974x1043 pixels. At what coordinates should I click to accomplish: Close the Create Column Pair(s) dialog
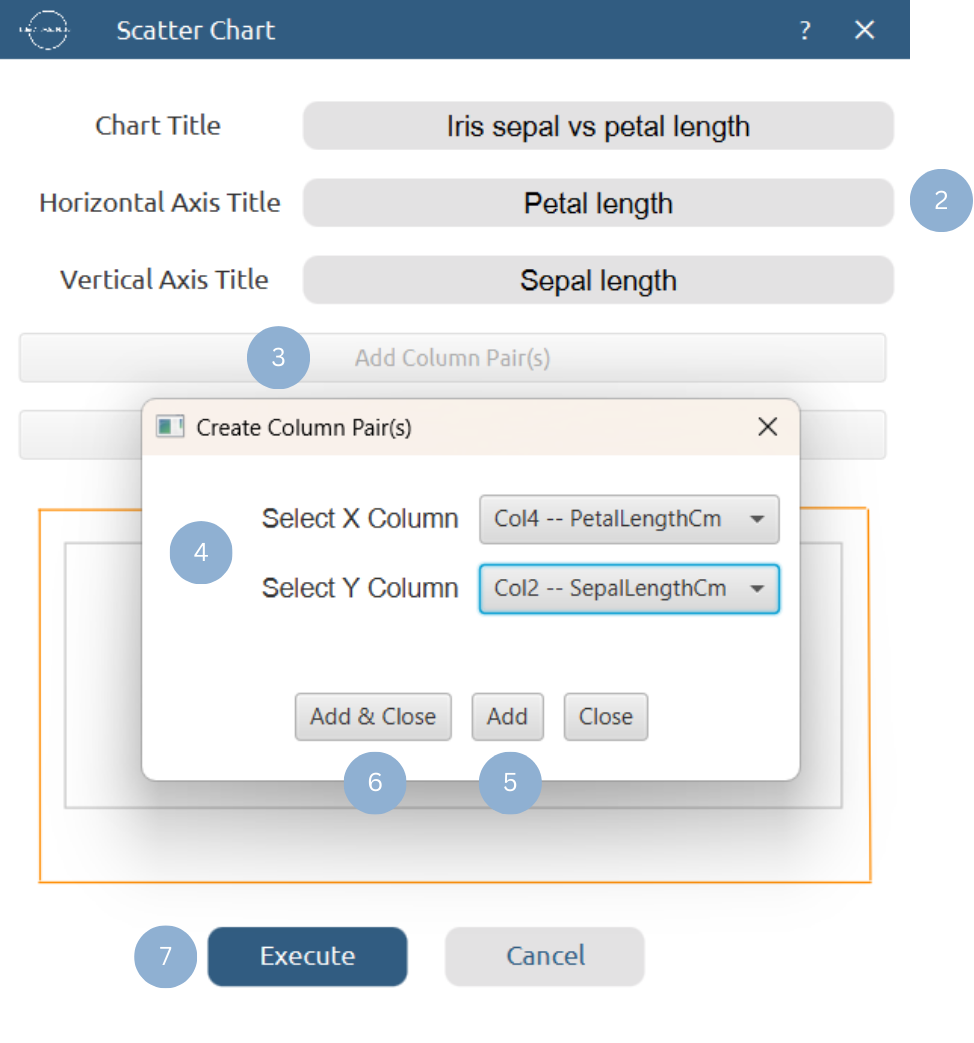tap(767, 426)
